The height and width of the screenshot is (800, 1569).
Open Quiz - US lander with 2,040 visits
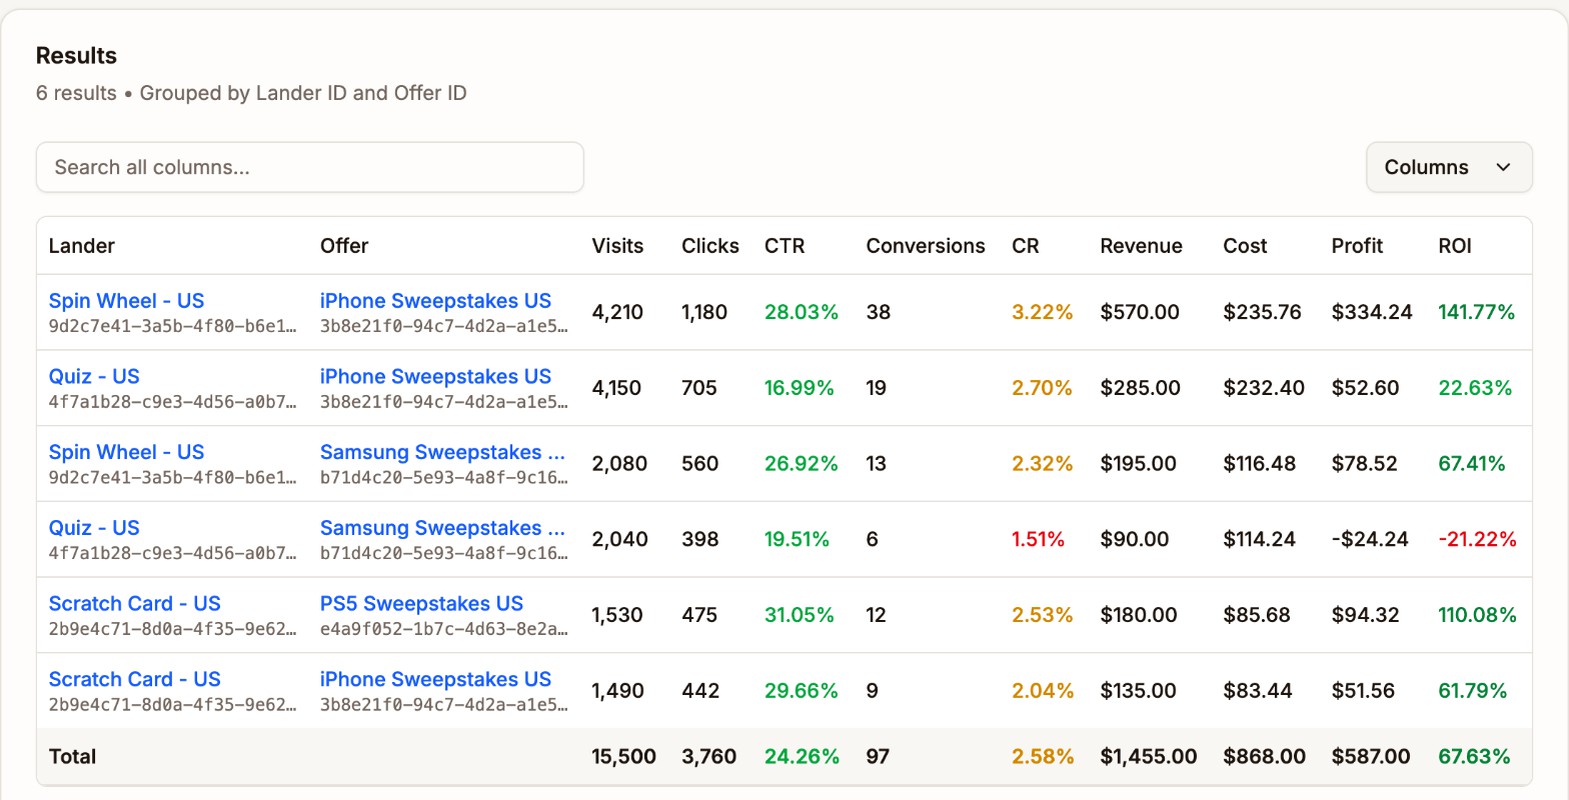[94, 528]
